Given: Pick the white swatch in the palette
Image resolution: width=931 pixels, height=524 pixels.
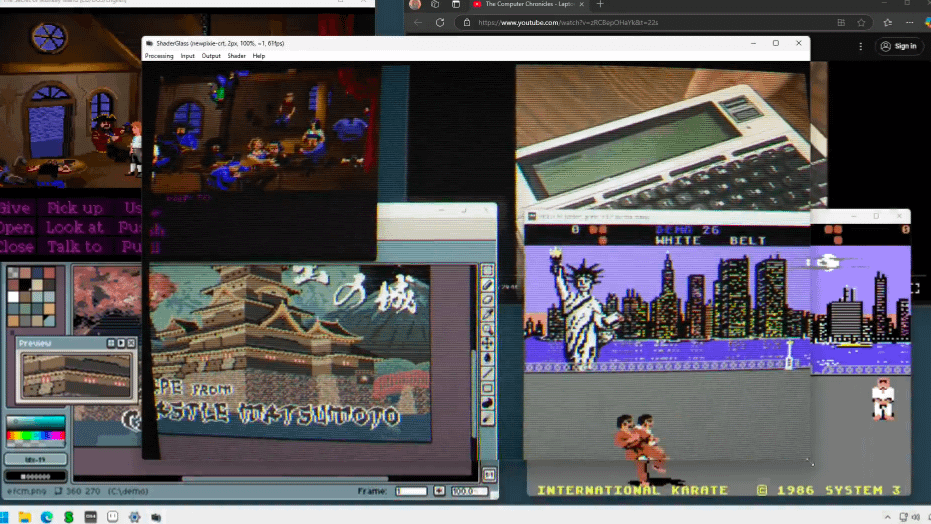Looking at the screenshot, I should (x=14, y=296).
